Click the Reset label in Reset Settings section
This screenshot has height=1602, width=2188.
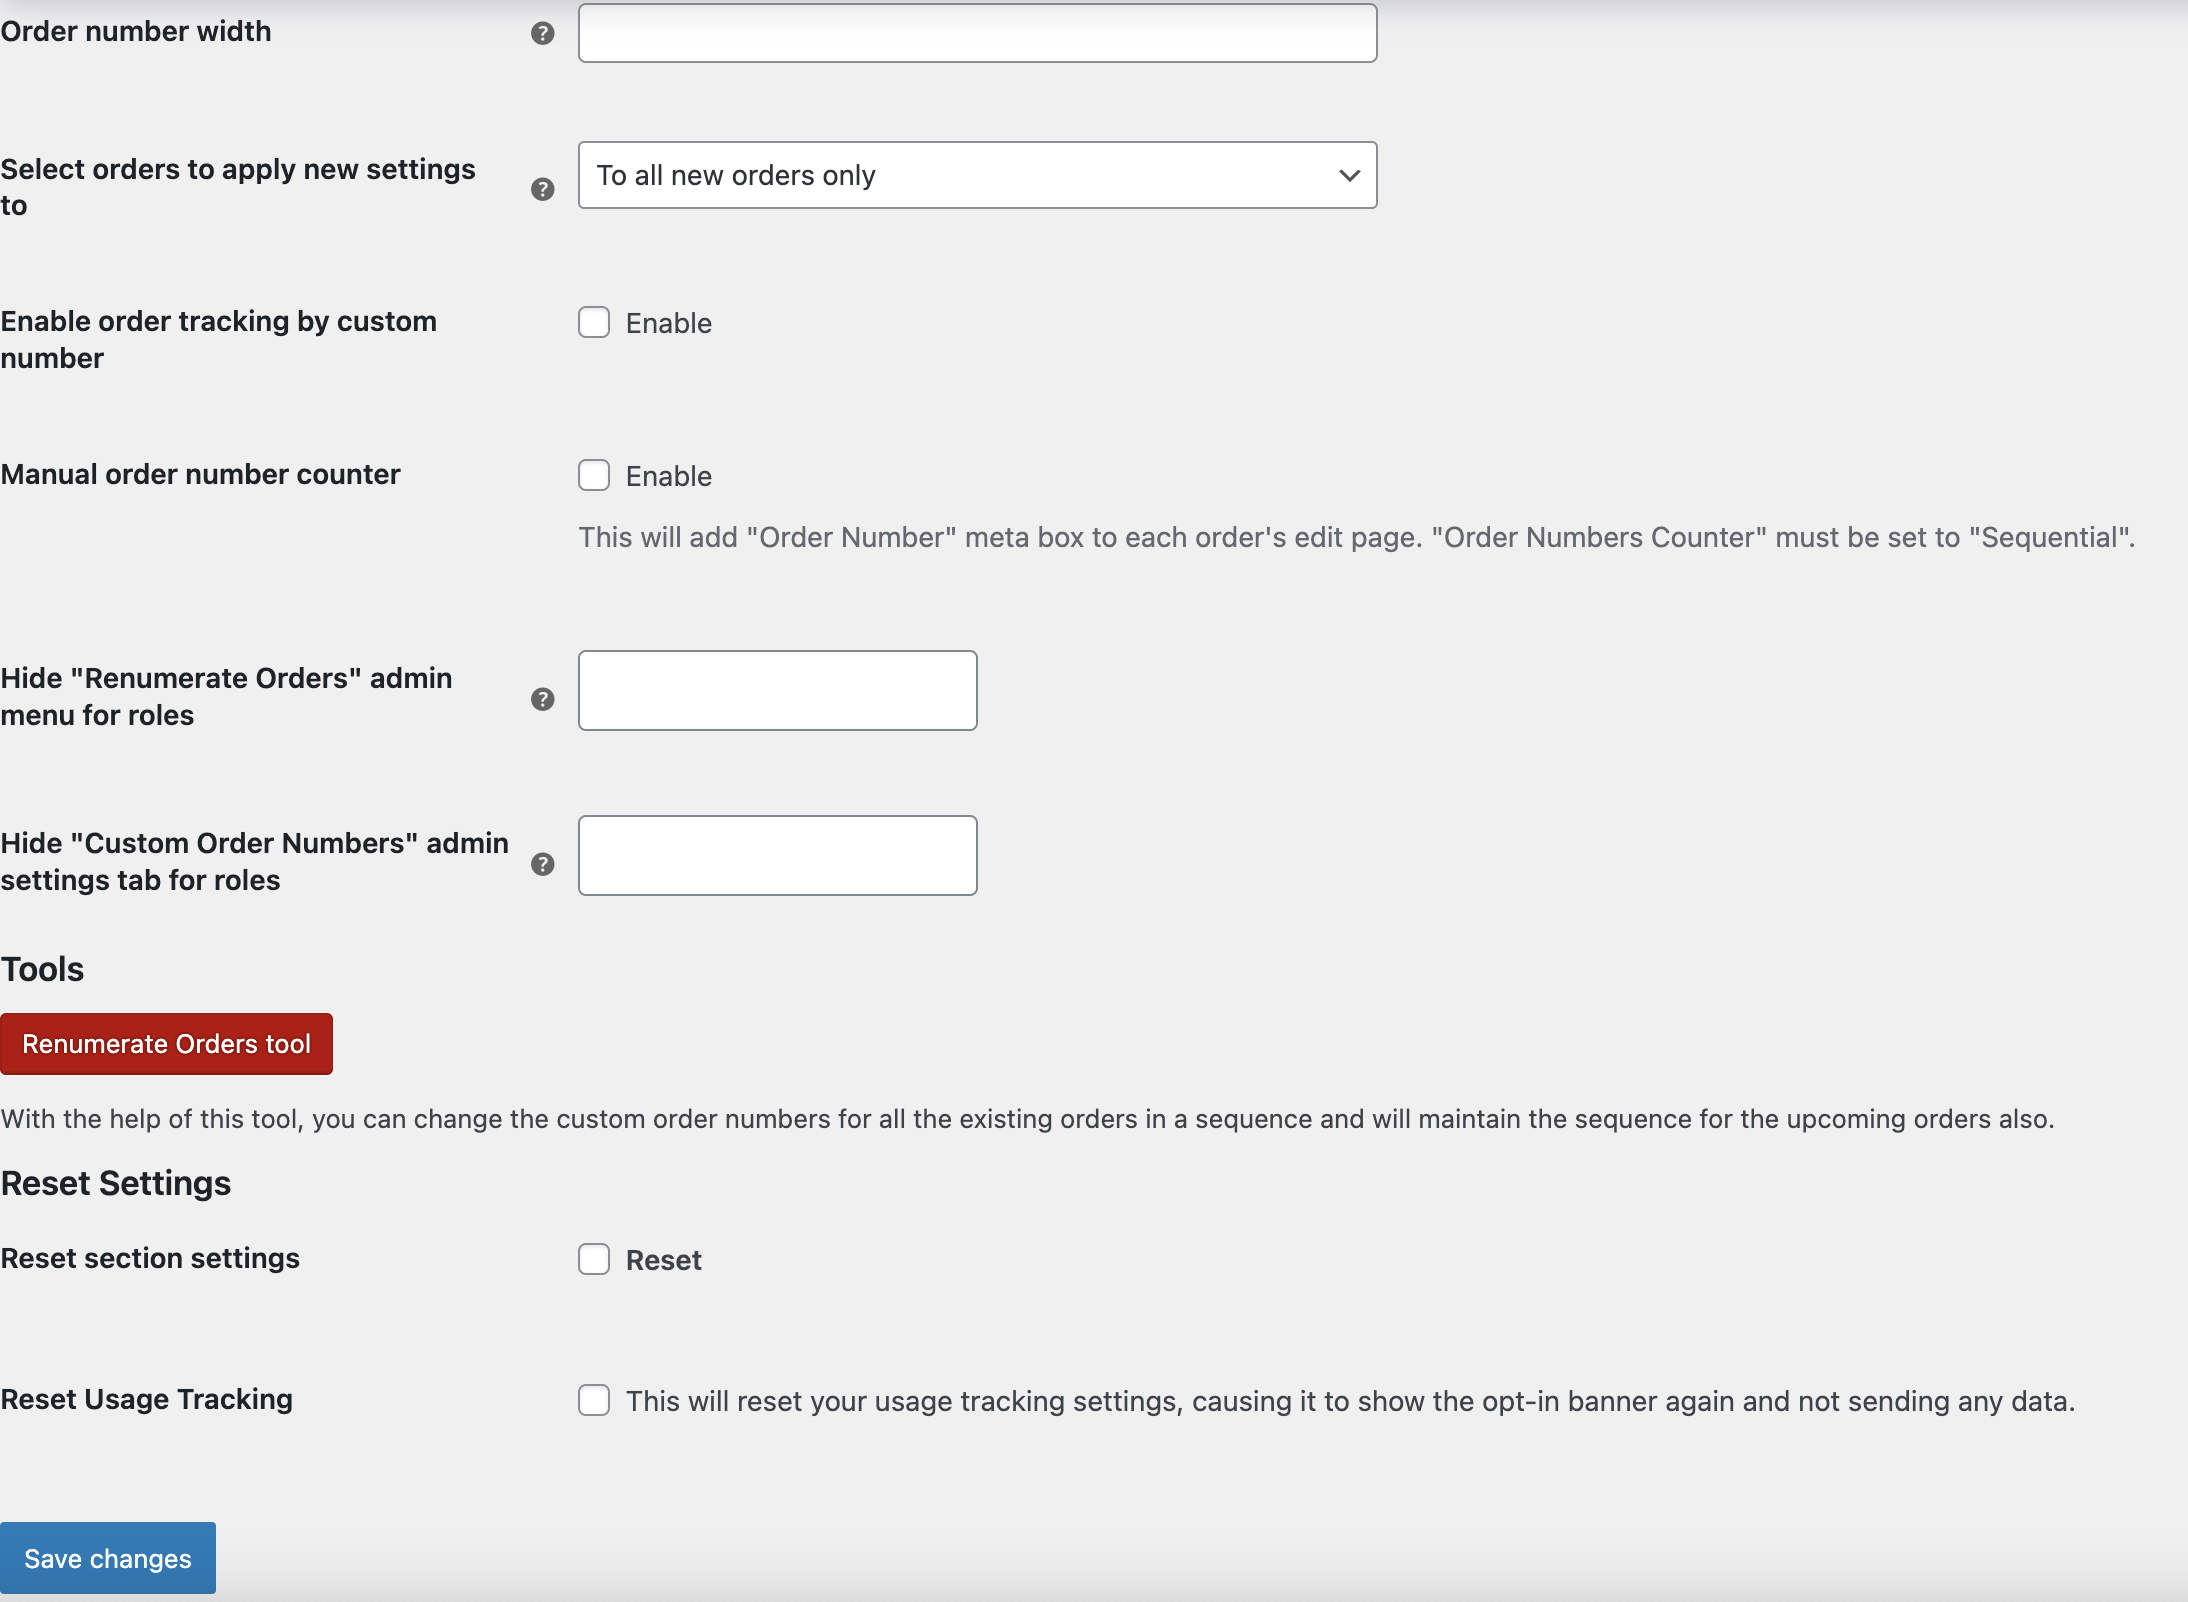[x=663, y=1259]
